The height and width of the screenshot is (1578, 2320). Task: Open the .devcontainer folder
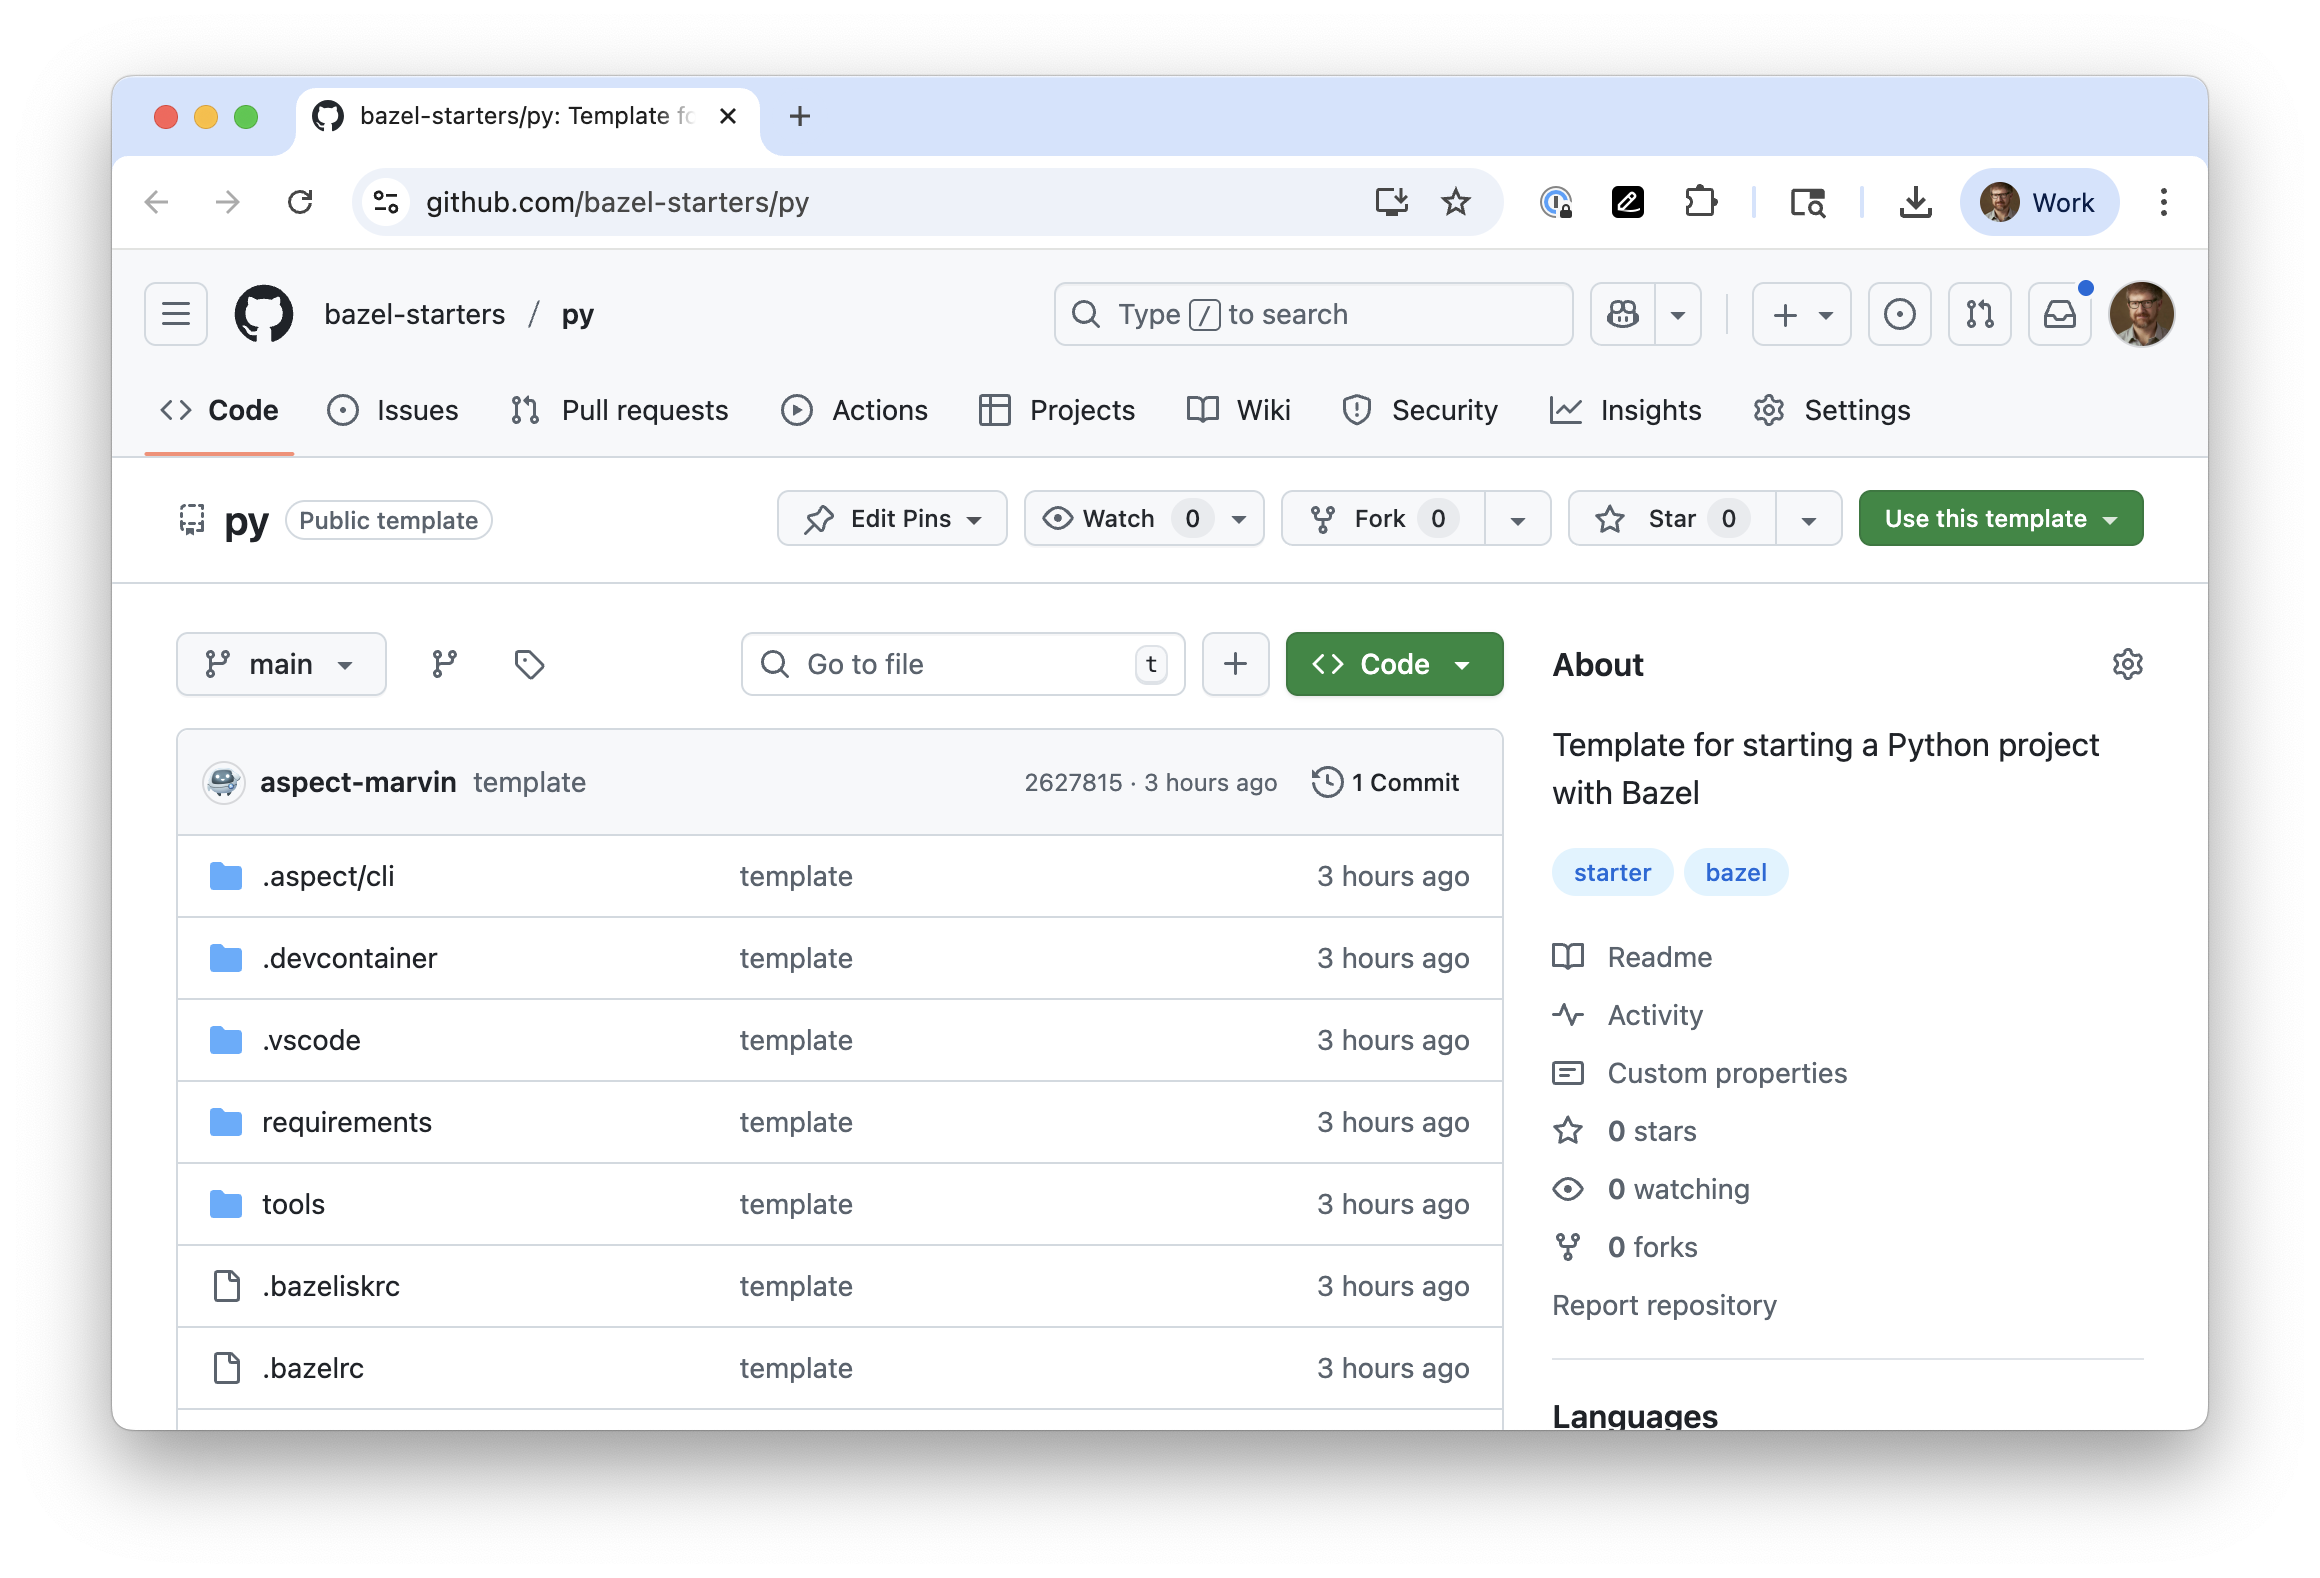coord(349,958)
